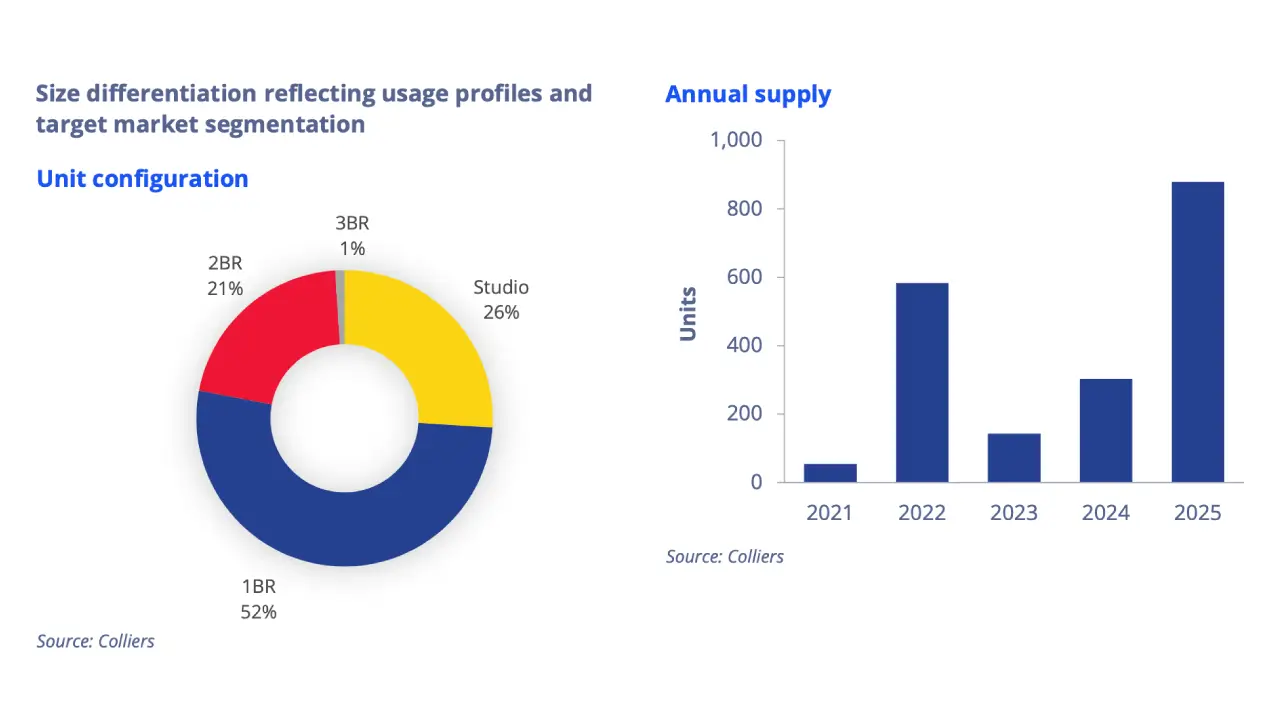Click the 1BR 52% label

coord(258,599)
